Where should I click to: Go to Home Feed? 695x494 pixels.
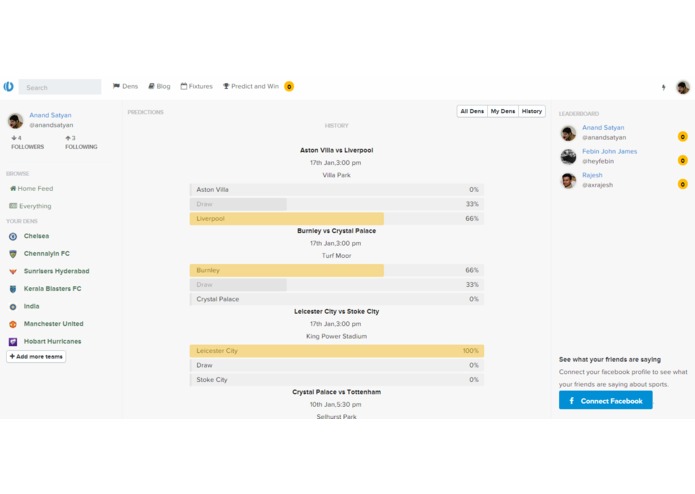tap(31, 189)
